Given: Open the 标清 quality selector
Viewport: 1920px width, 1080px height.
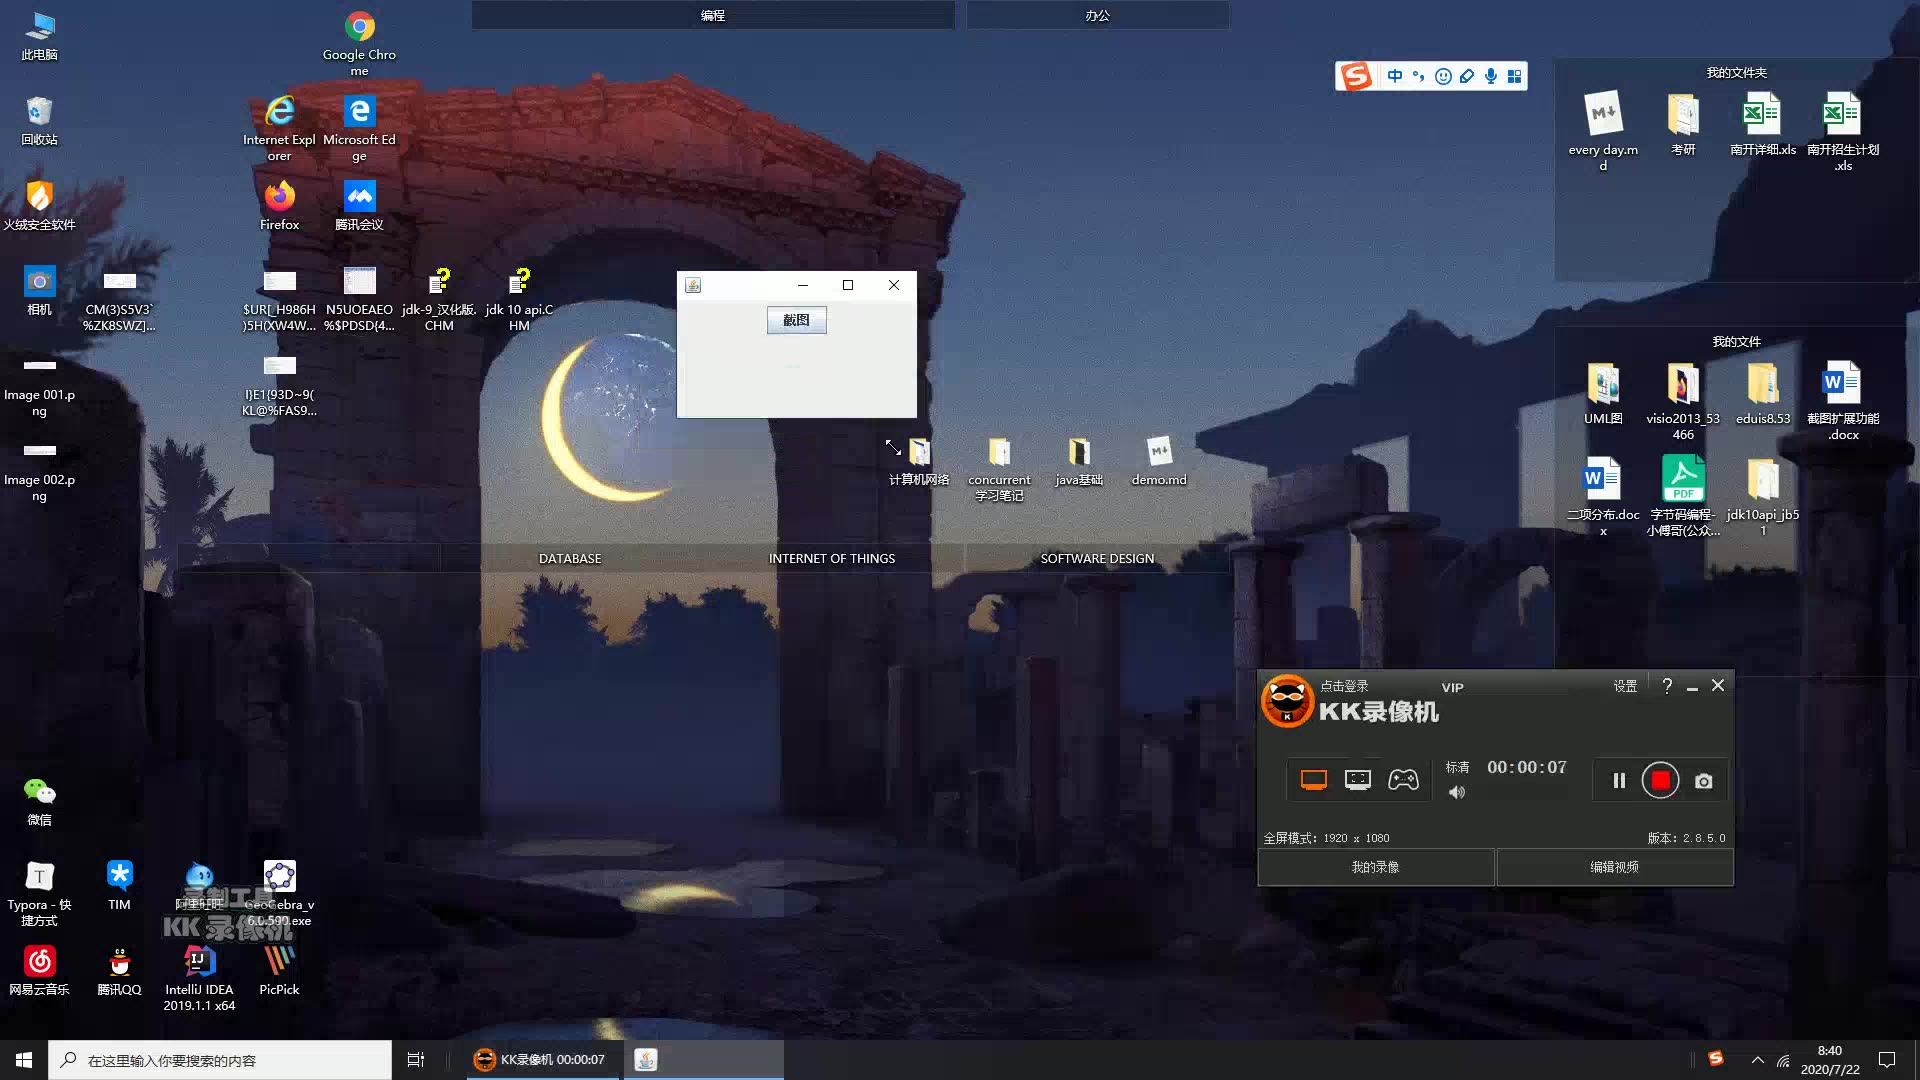Looking at the screenshot, I should point(1457,767).
